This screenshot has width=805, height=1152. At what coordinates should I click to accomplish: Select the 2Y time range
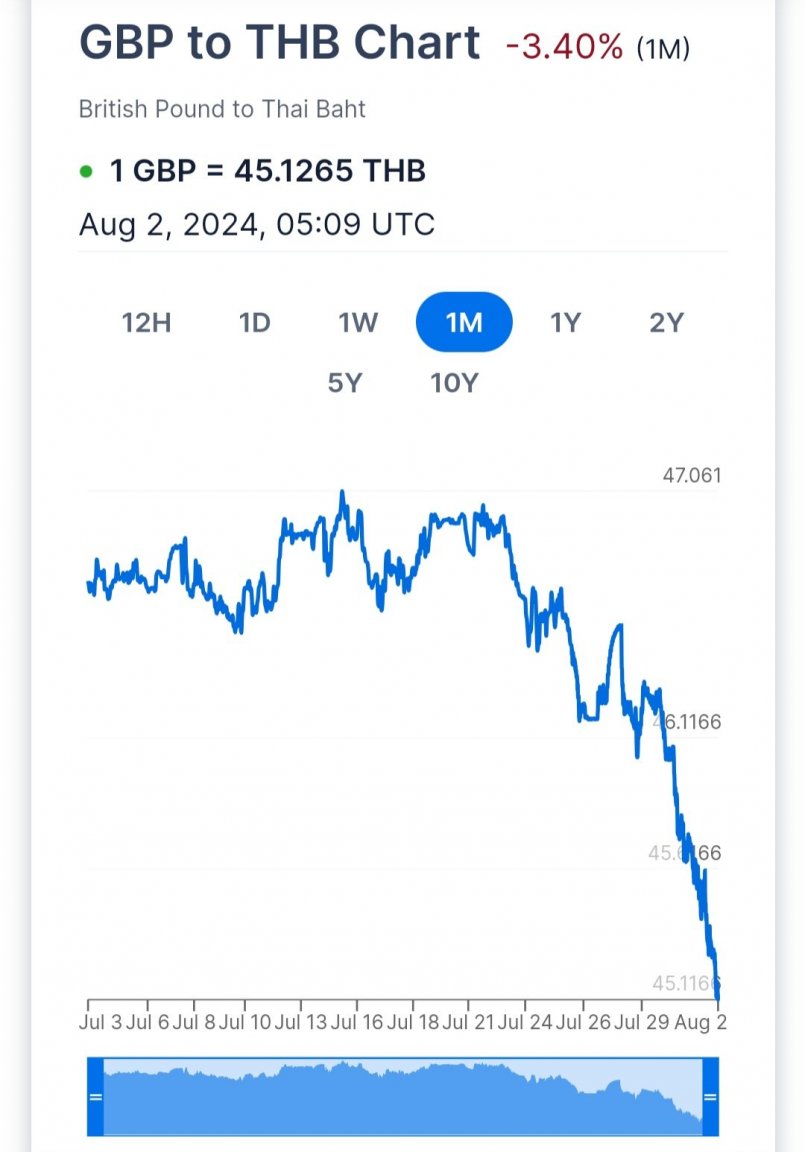[666, 323]
